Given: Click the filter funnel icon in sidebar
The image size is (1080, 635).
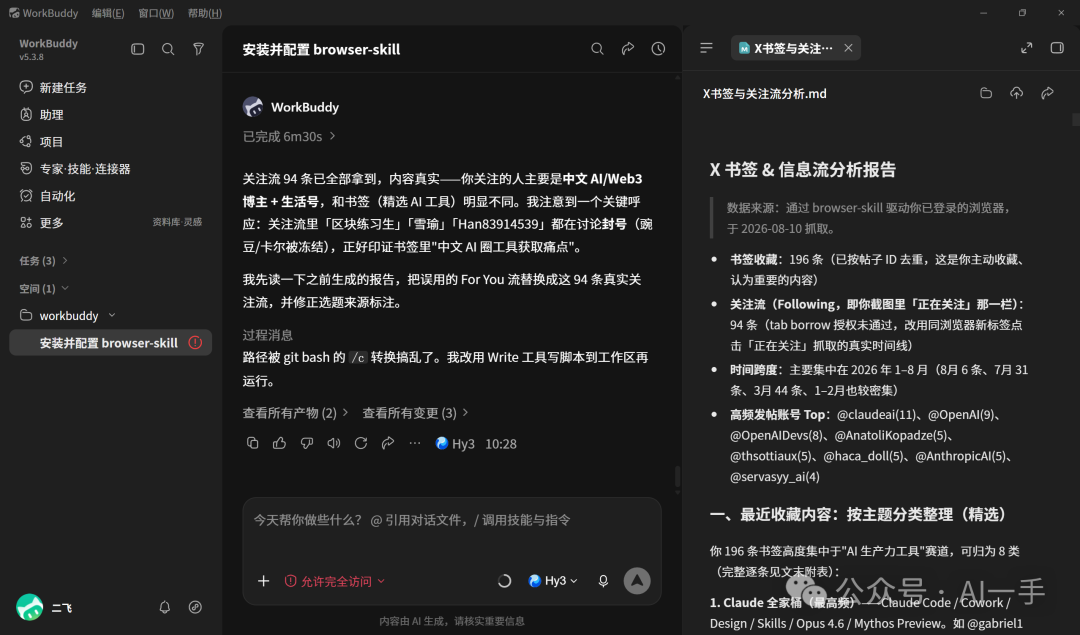Looking at the screenshot, I should (198, 49).
